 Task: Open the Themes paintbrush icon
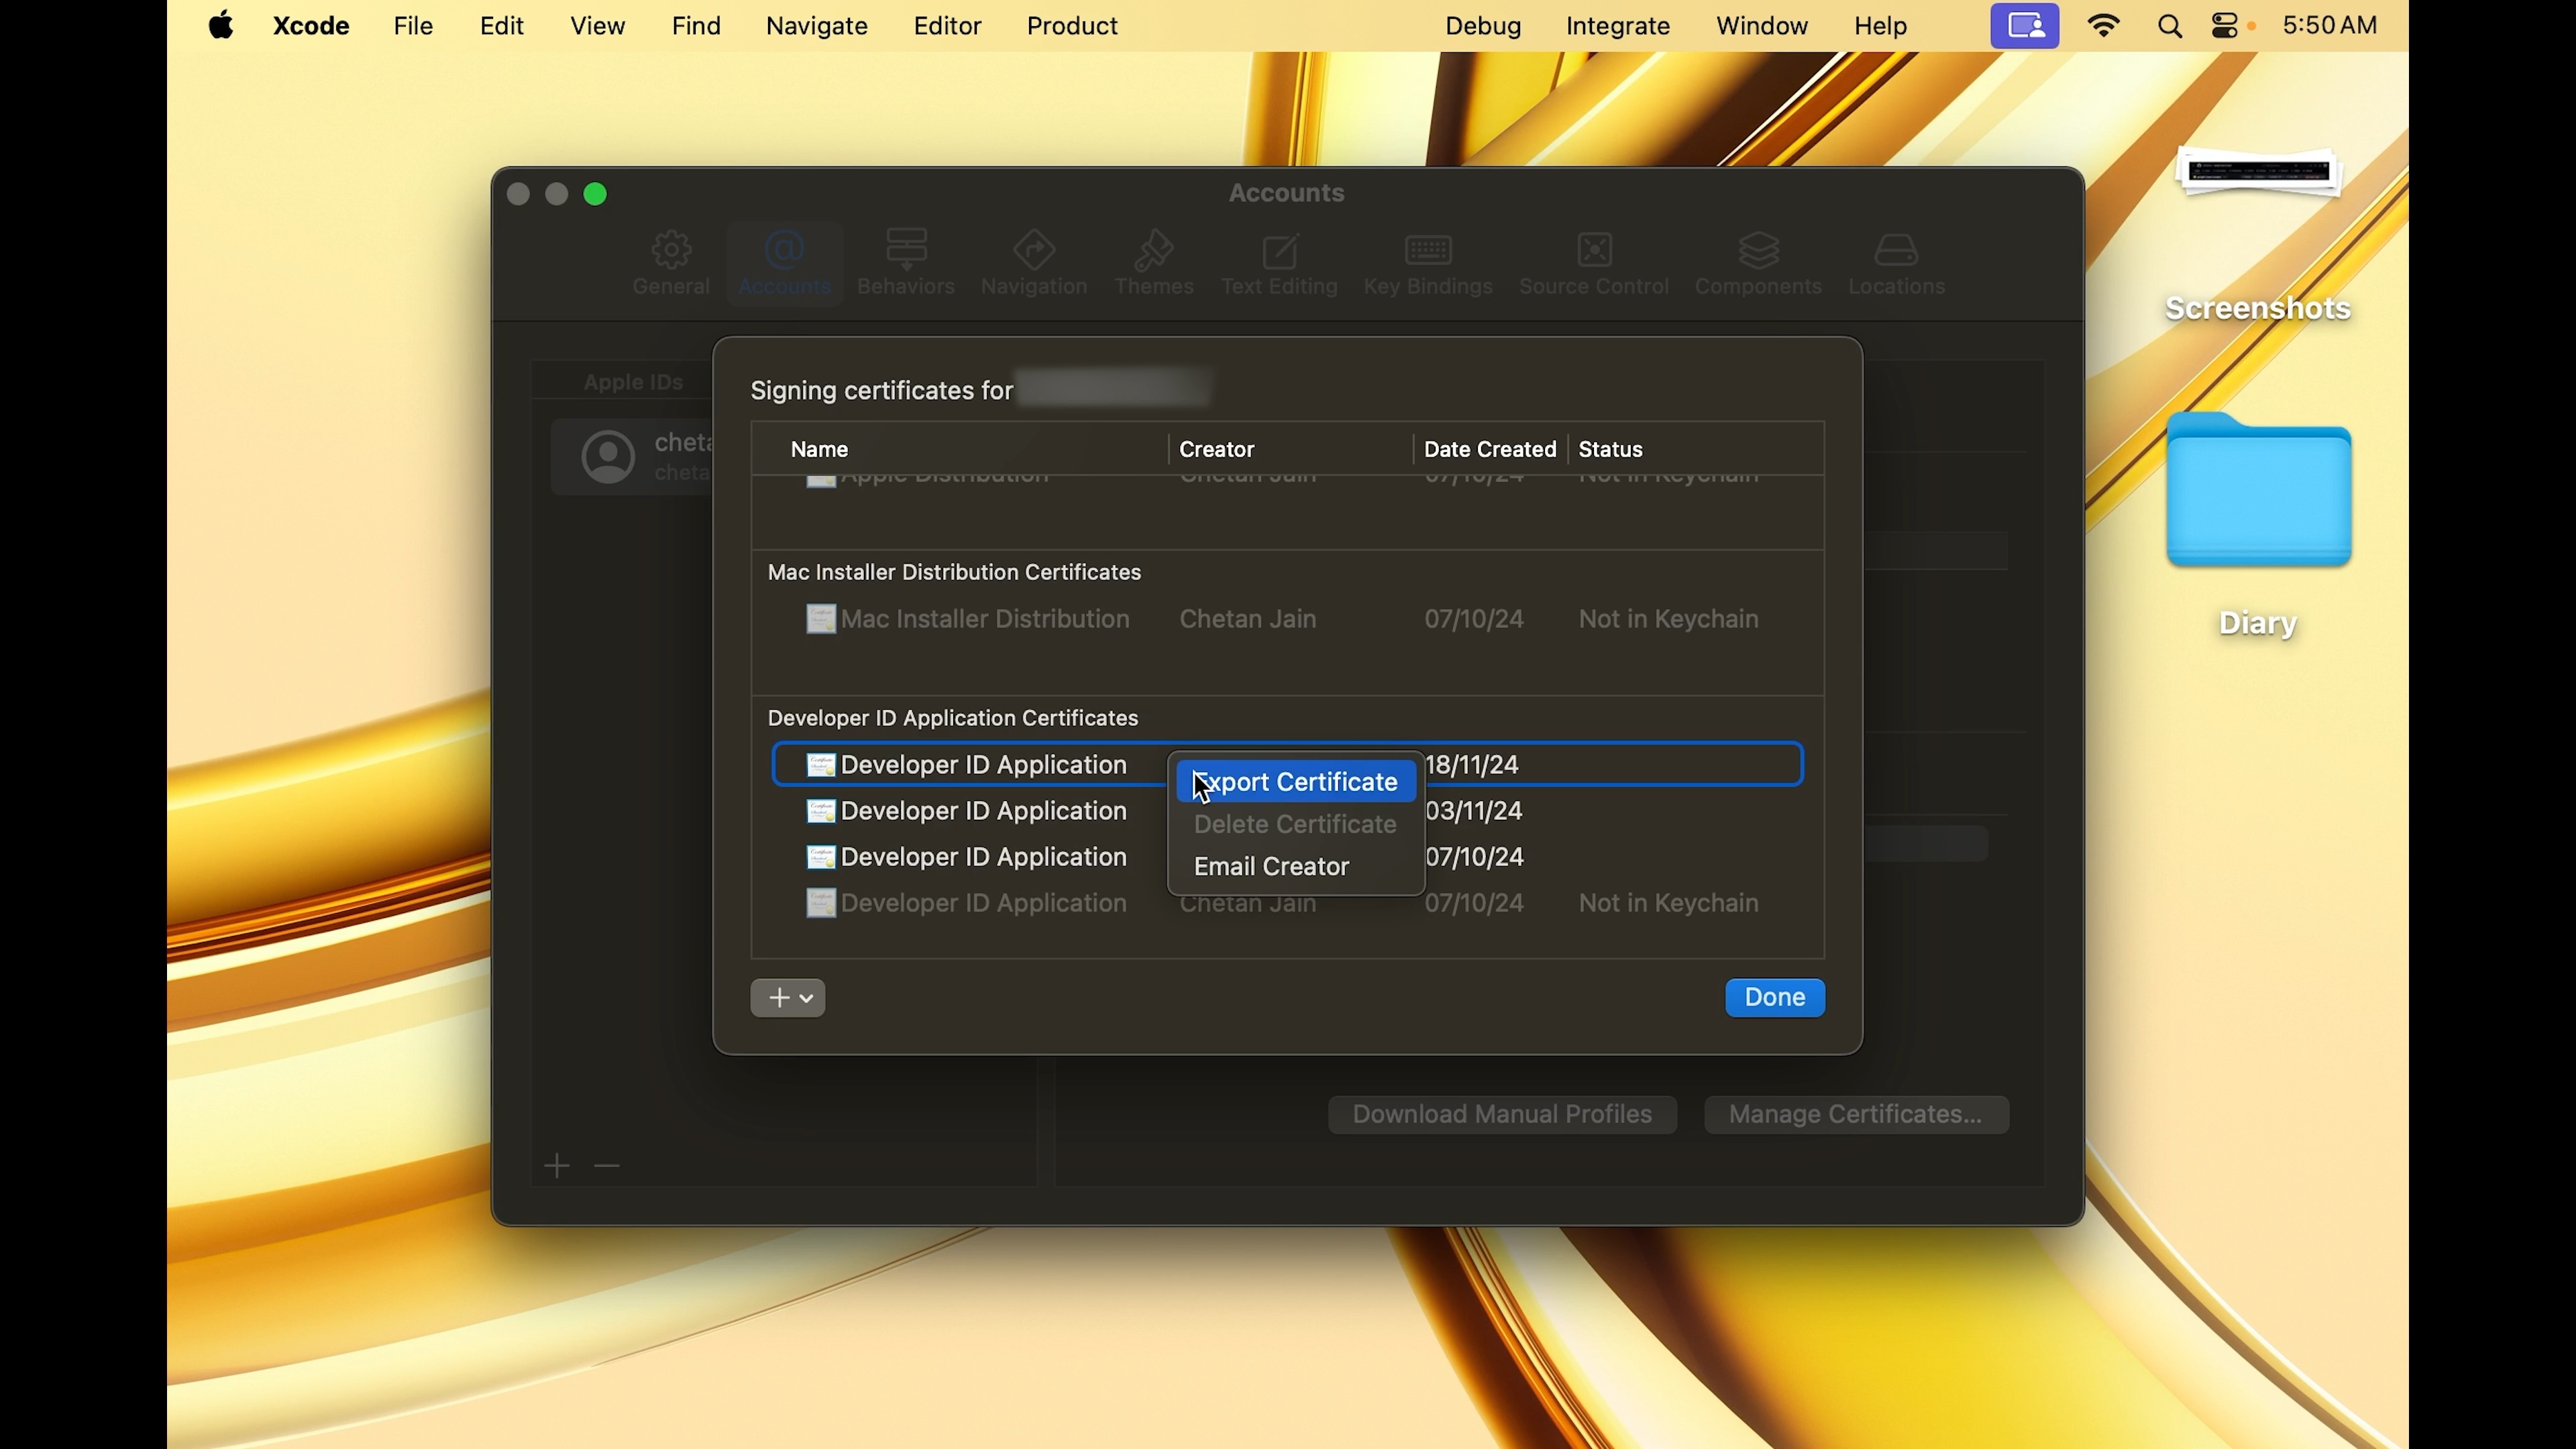tap(1154, 250)
